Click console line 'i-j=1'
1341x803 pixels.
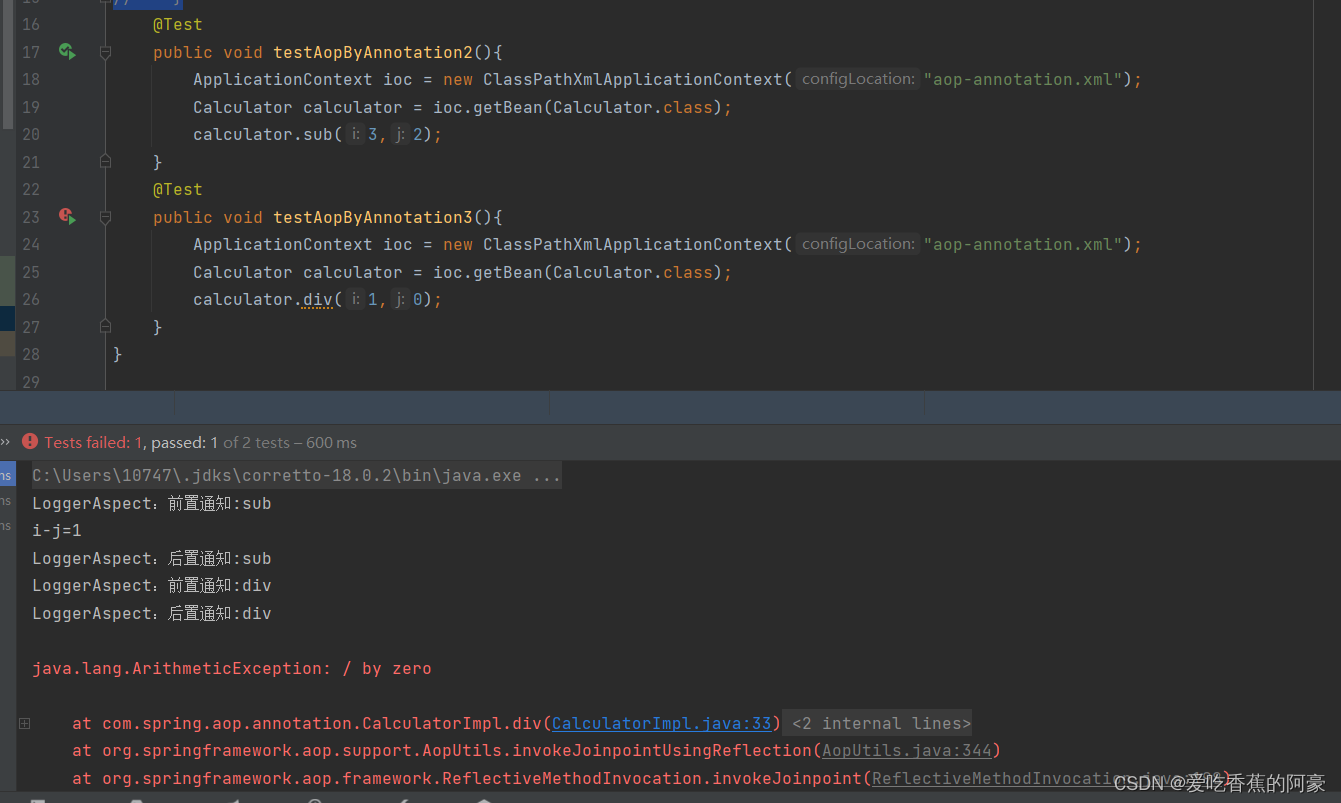click(57, 531)
